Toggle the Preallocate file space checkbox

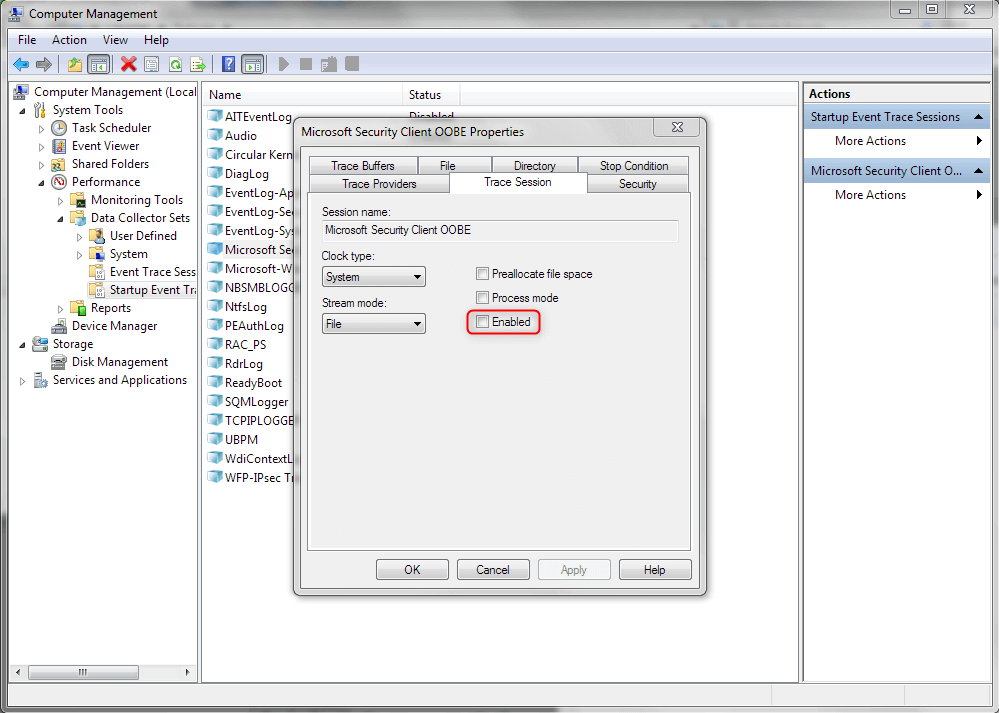[483, 274]
